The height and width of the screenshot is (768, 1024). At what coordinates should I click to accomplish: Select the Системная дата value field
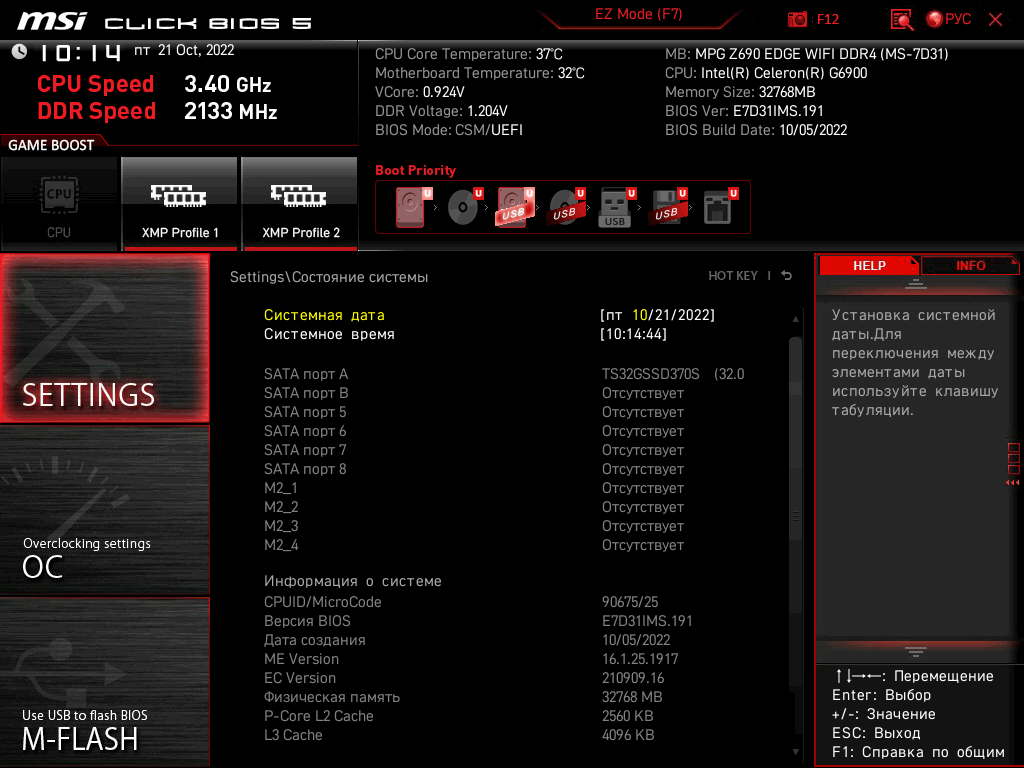[x=658, y=315]
